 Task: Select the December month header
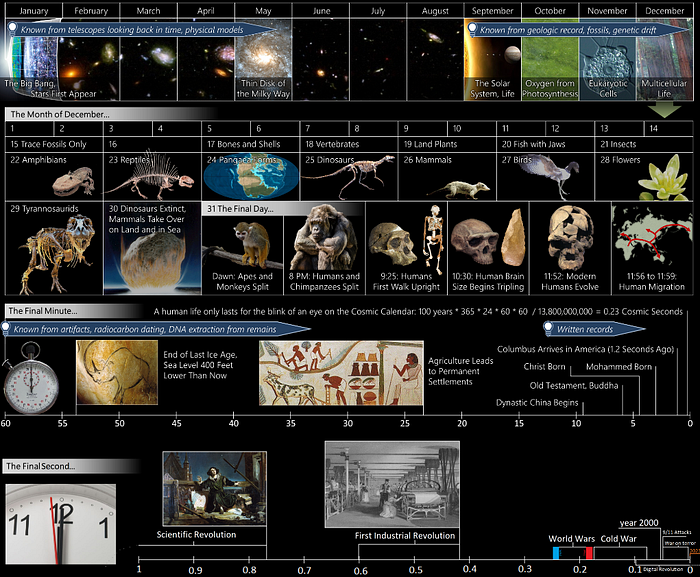pos(664,11)
